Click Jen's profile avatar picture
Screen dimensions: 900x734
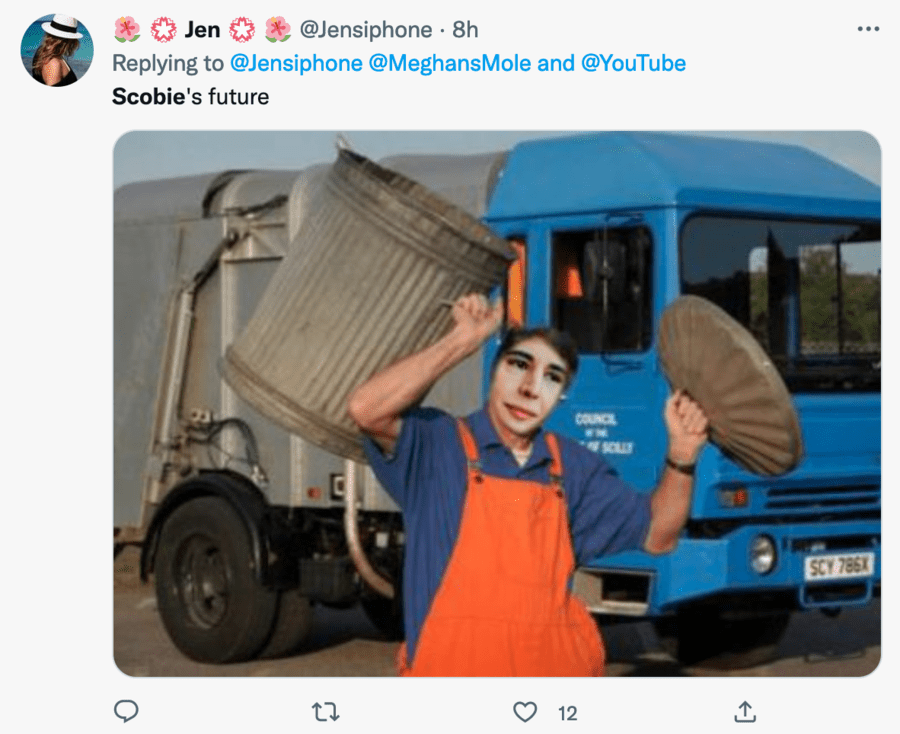pos(57,50)
